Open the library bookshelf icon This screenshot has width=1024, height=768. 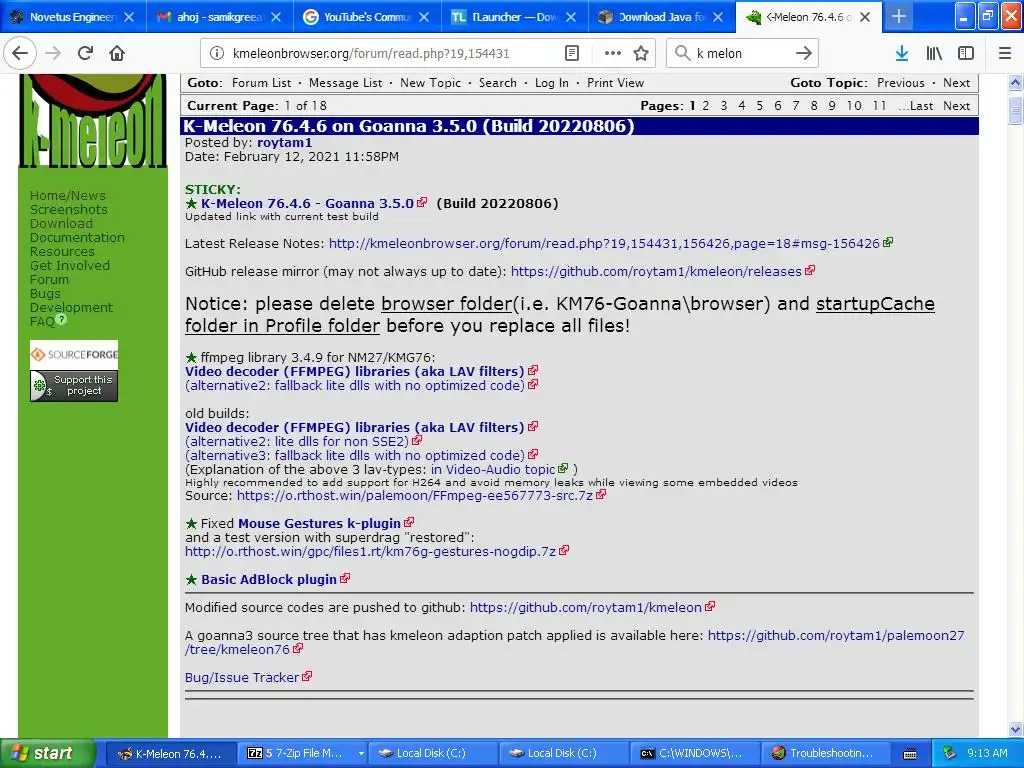[934, 53]
